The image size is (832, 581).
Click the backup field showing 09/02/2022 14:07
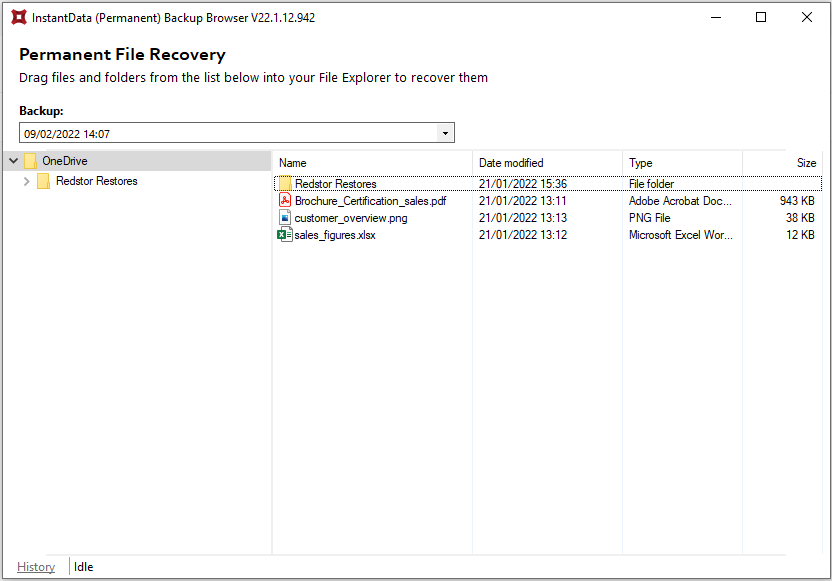[x=237, y=133]
